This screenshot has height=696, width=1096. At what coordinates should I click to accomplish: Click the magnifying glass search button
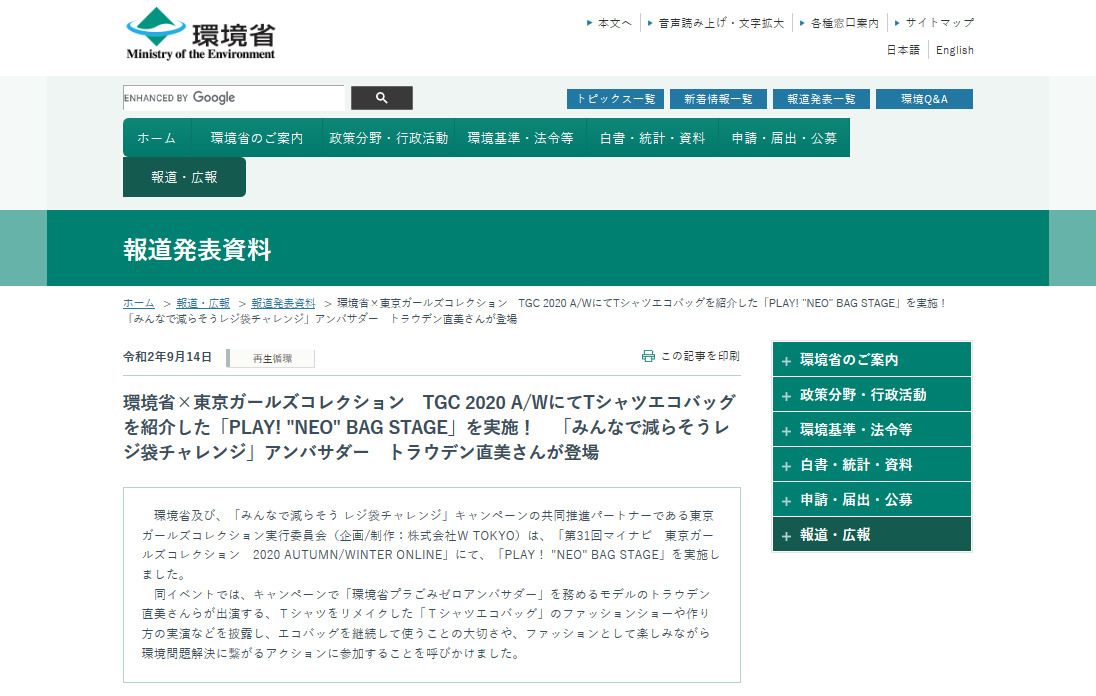point(381,98)
